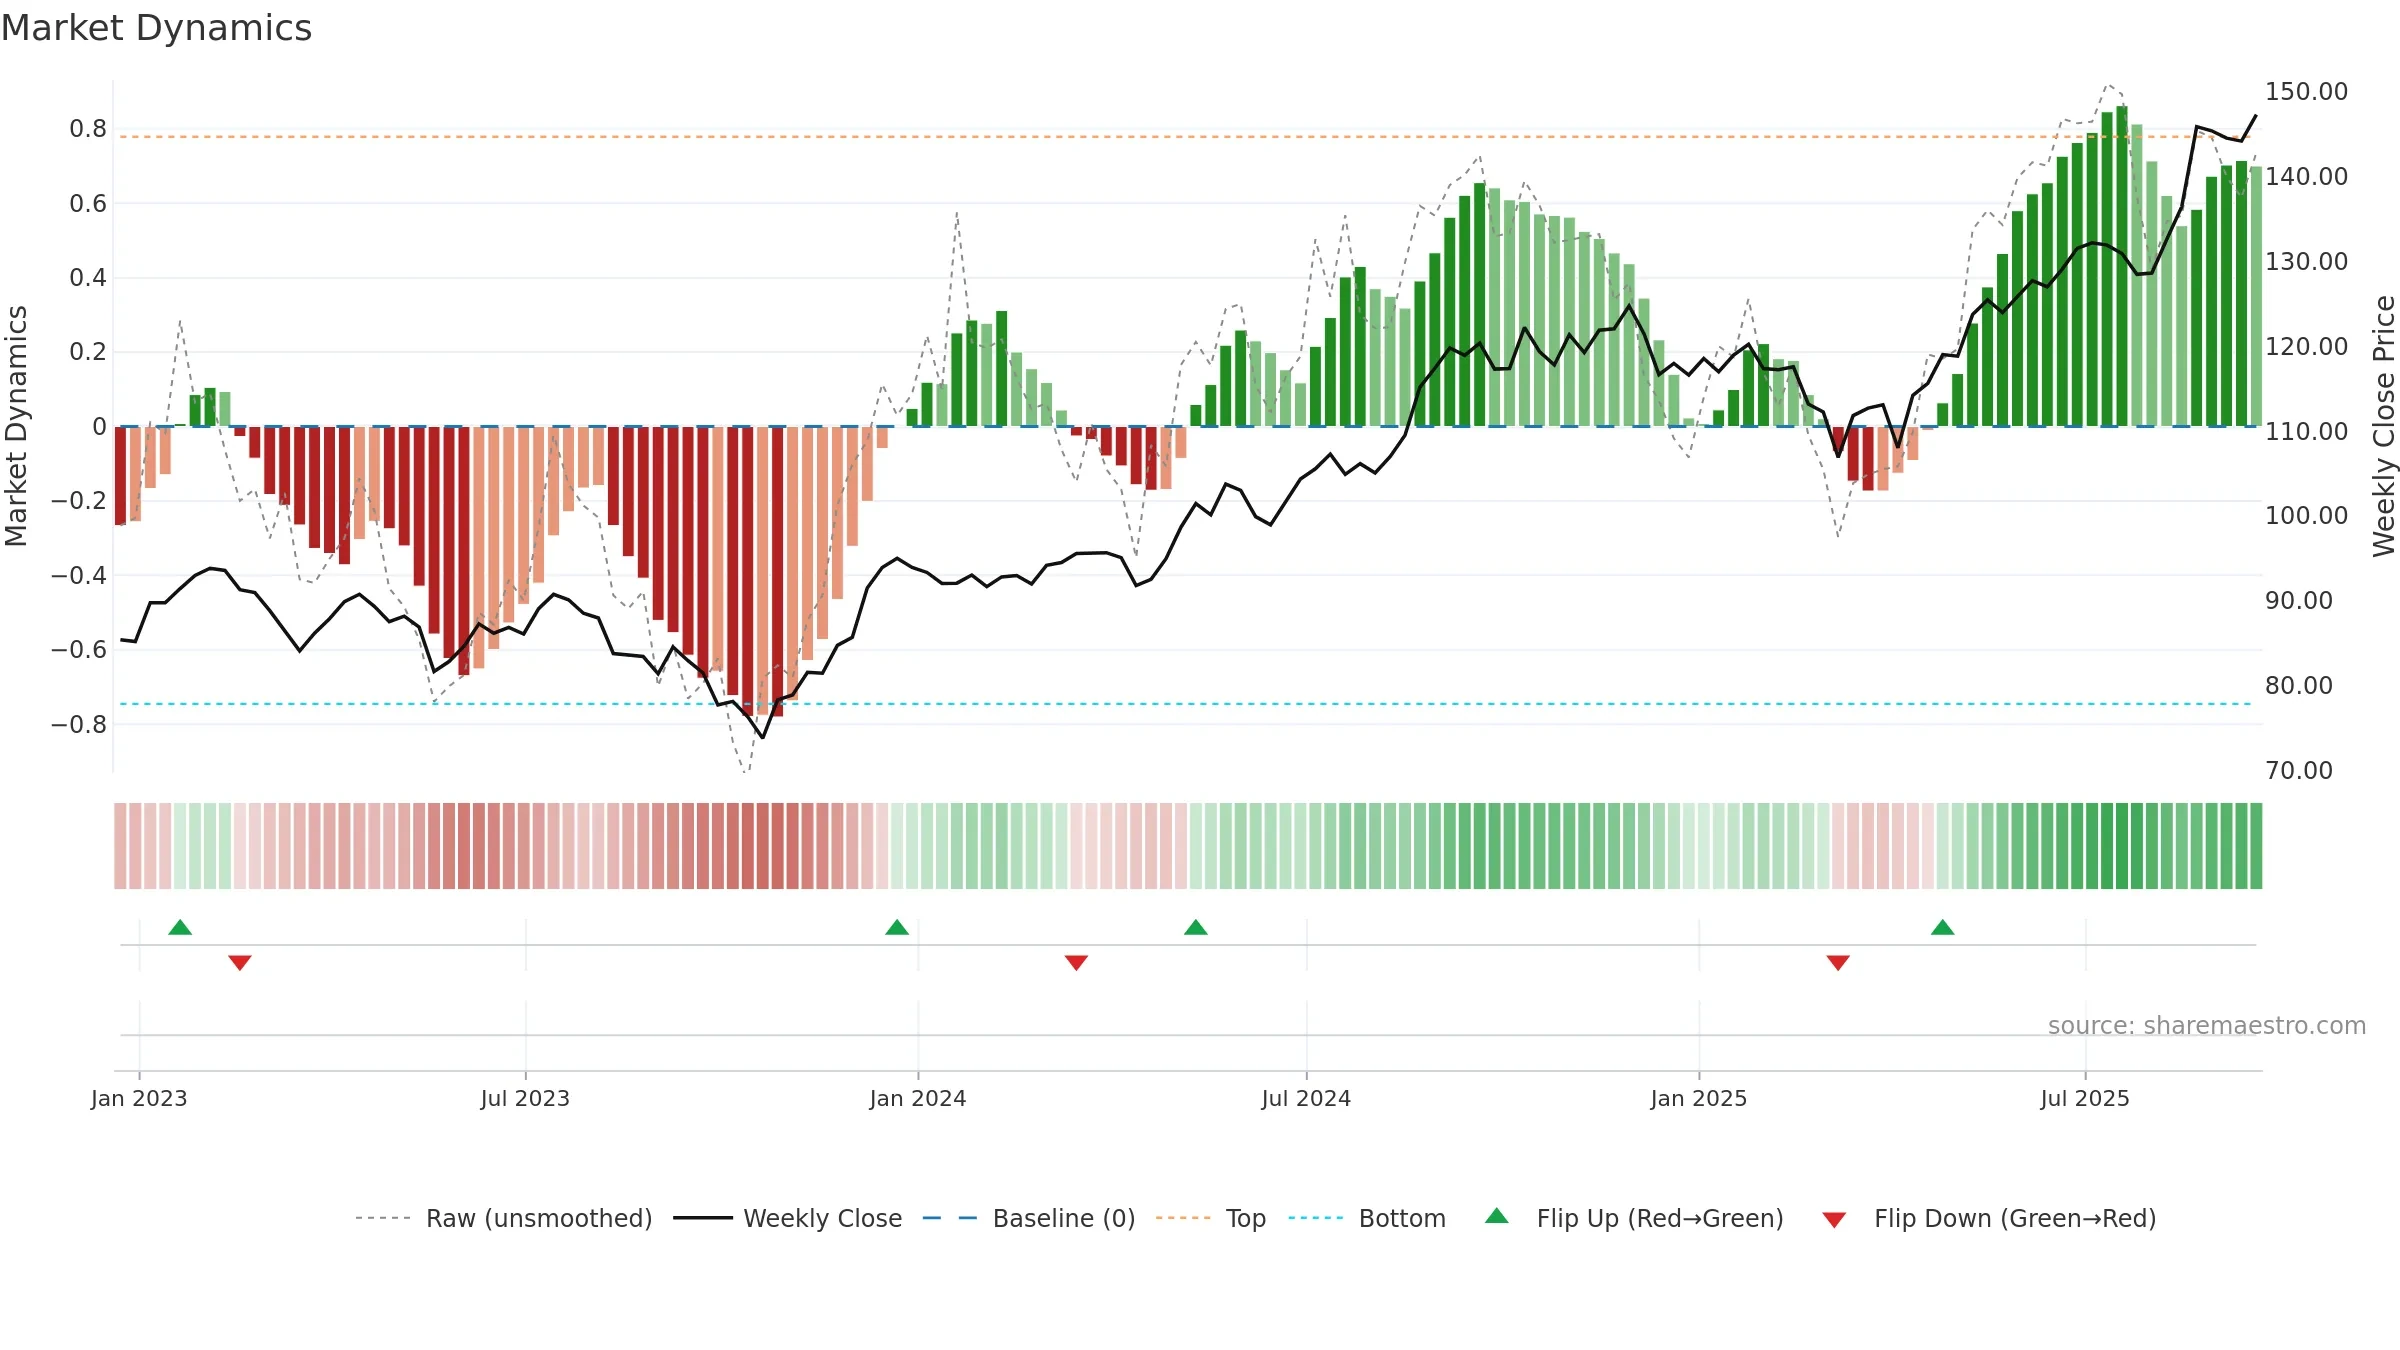The width and height of the screenshot is (2400, 1350).
Task: Click the Flip Up marker before Jul 2024
Action: (1196, 927)
